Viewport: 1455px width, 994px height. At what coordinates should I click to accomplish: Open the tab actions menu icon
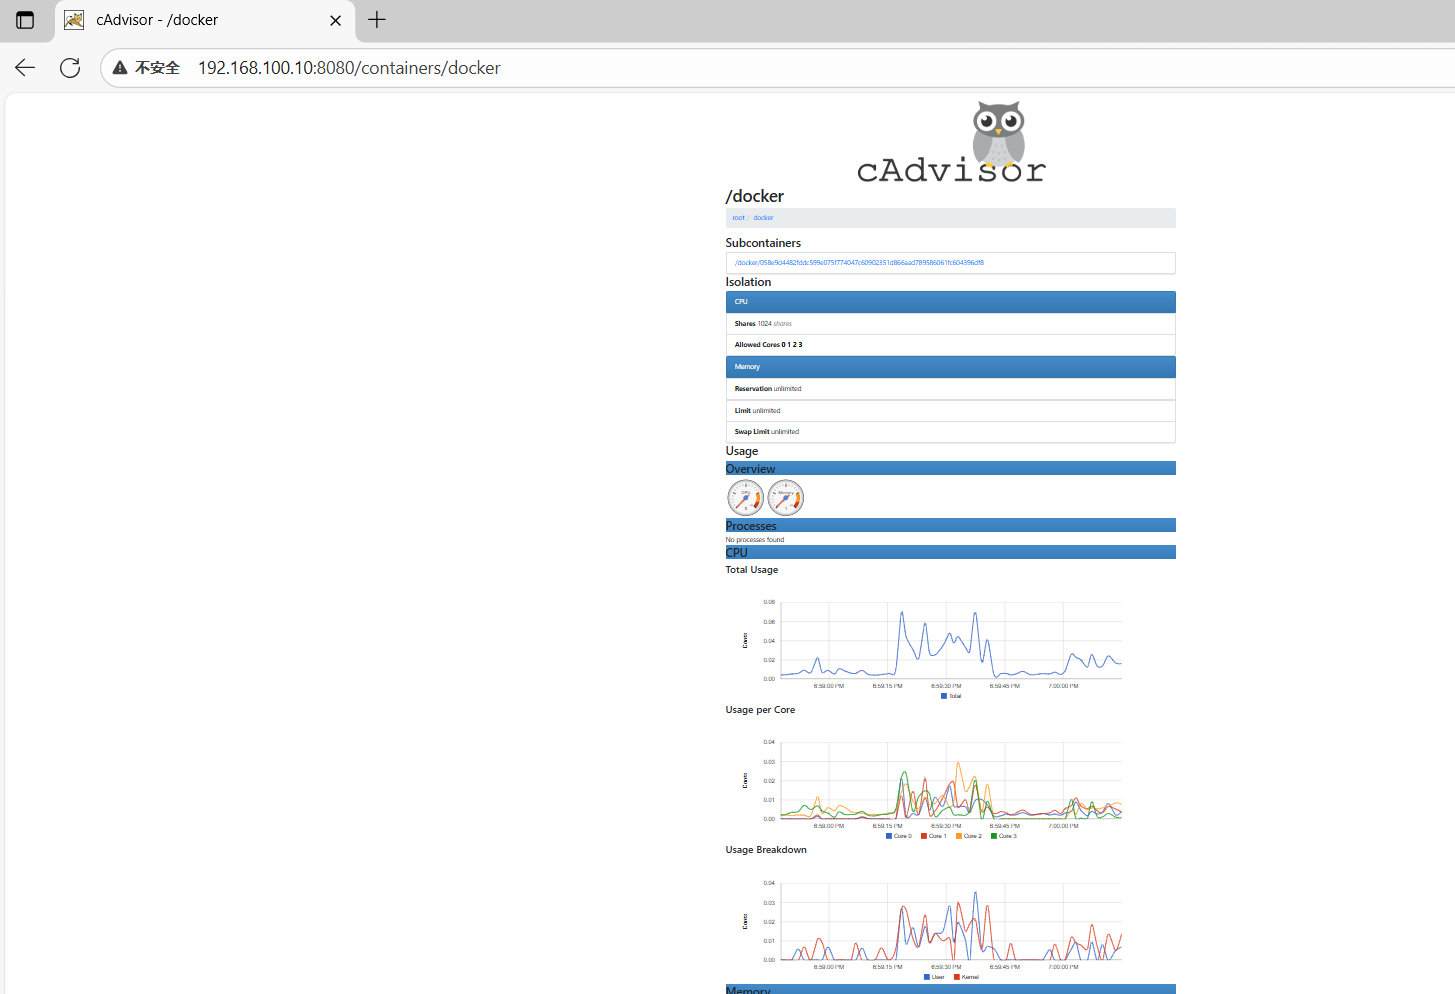point(25,20)
